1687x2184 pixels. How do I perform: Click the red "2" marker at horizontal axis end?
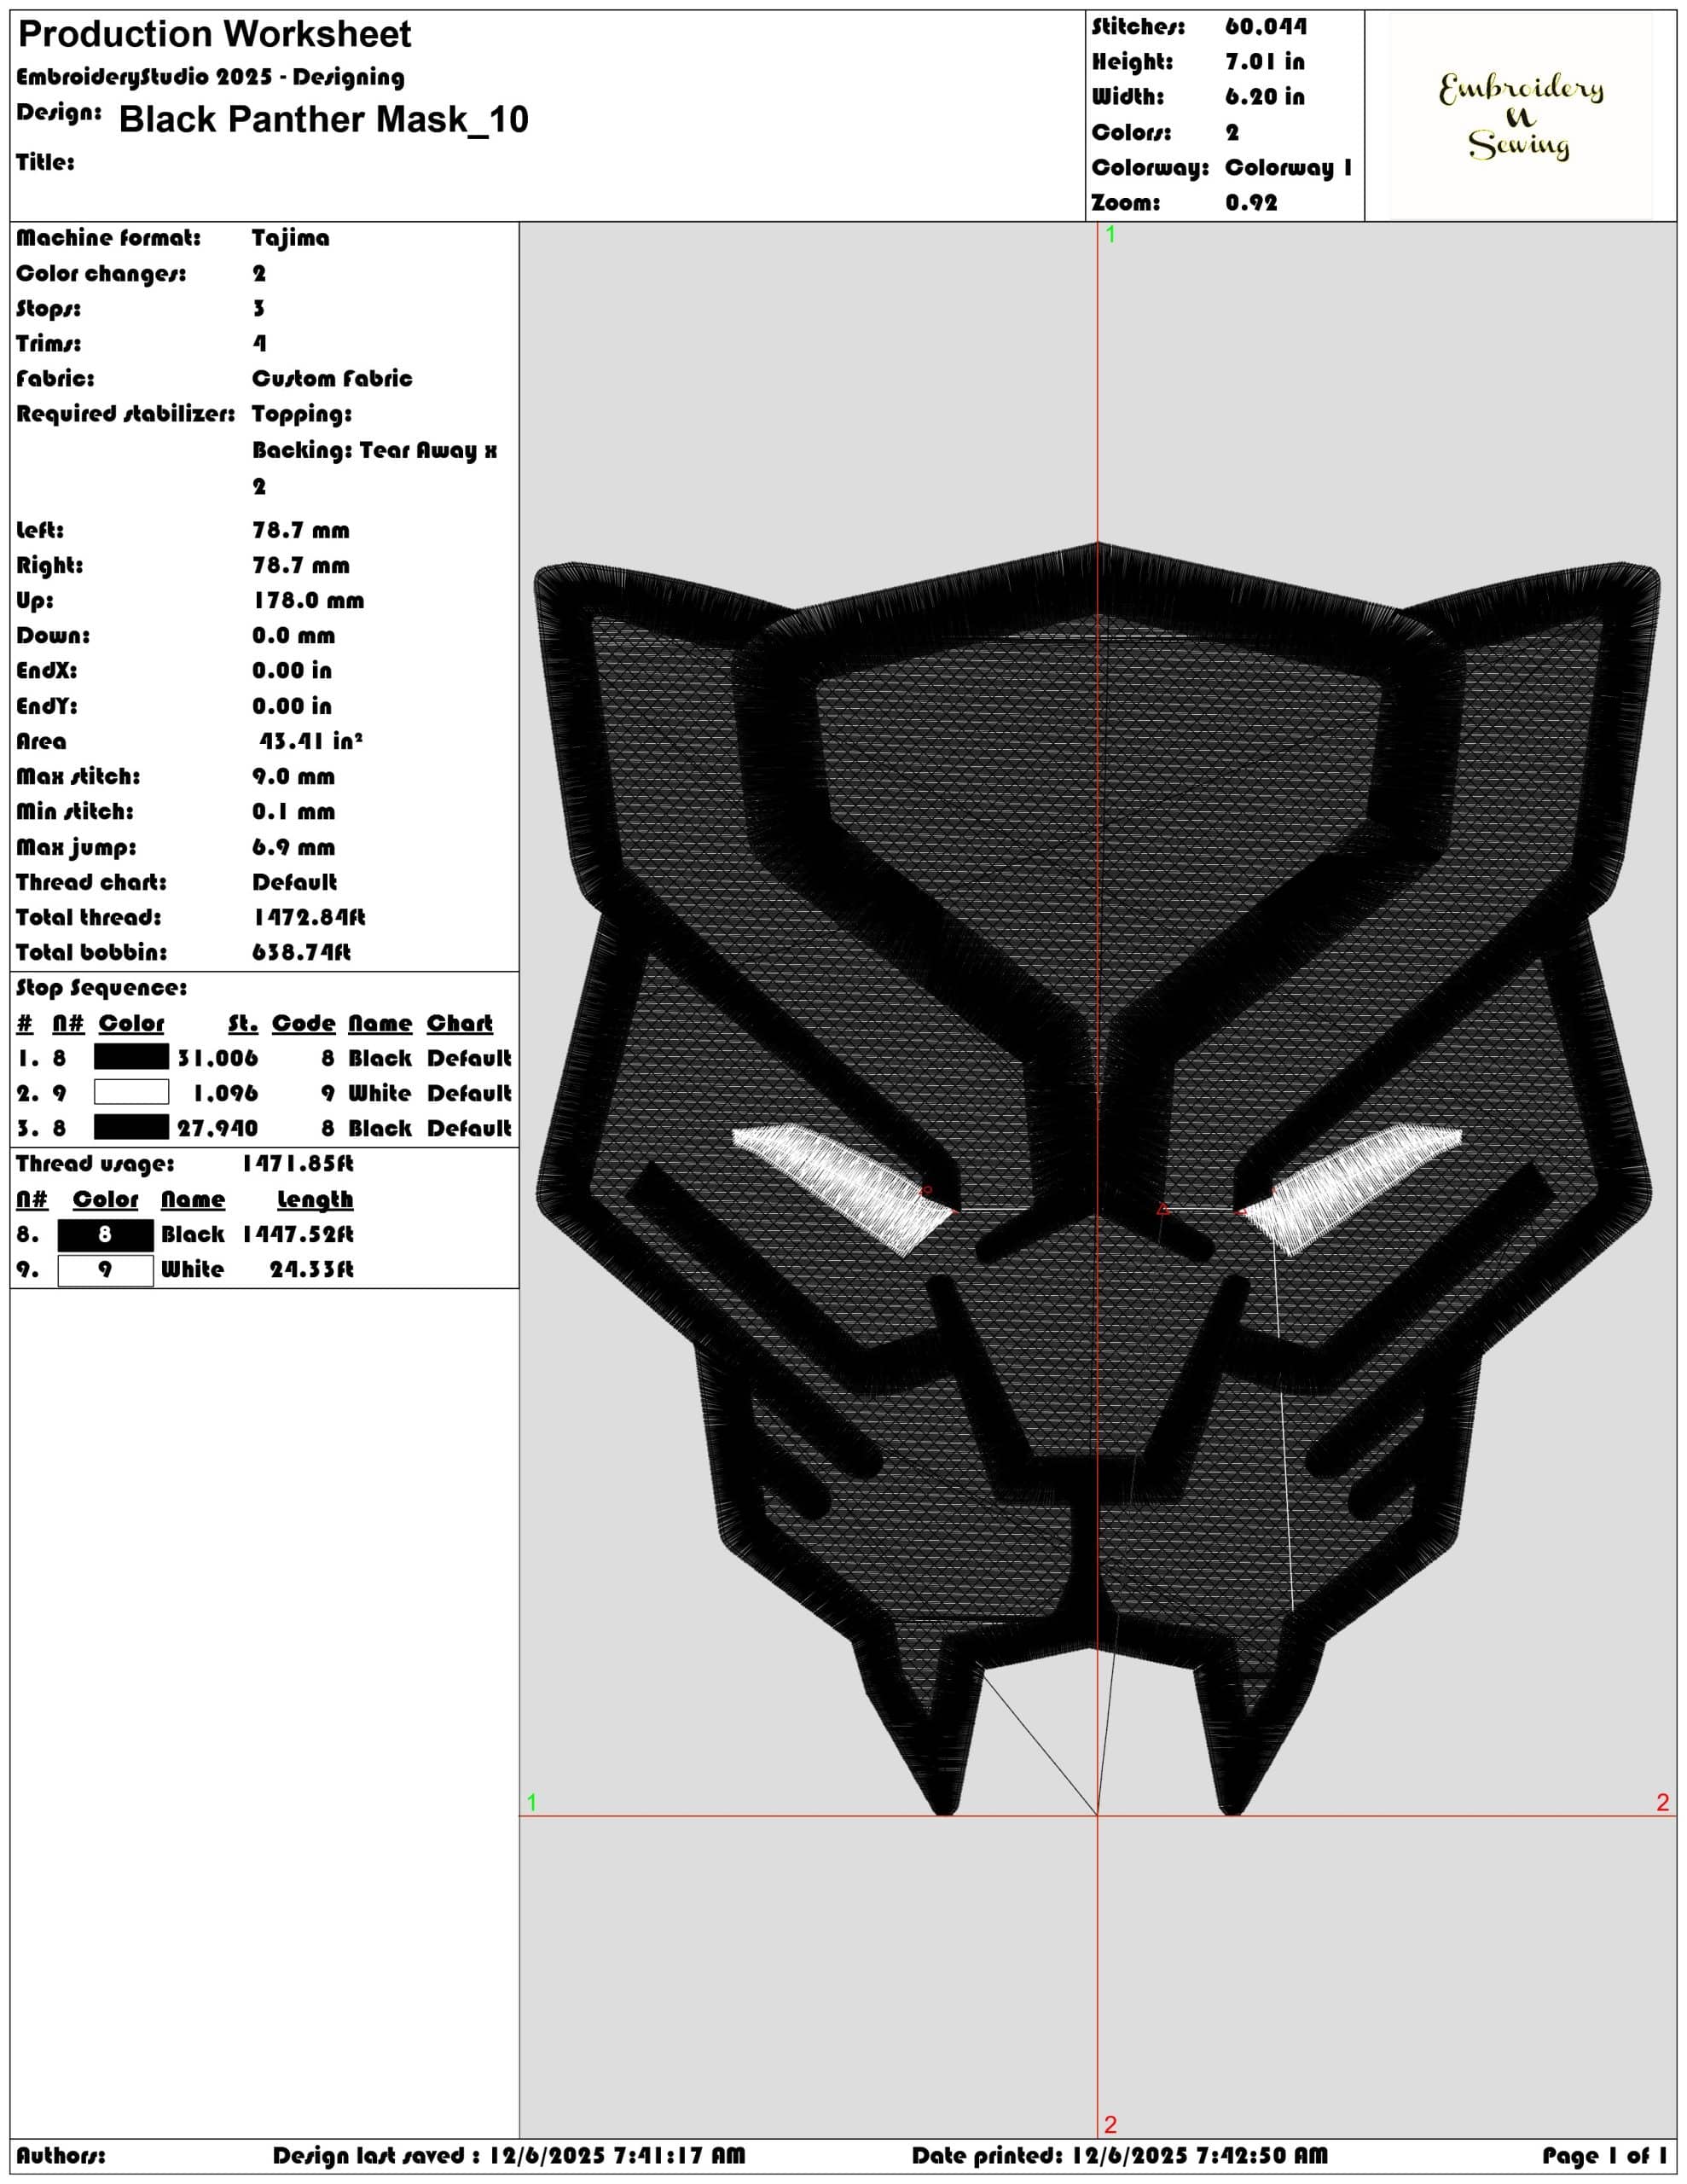1662,1802
